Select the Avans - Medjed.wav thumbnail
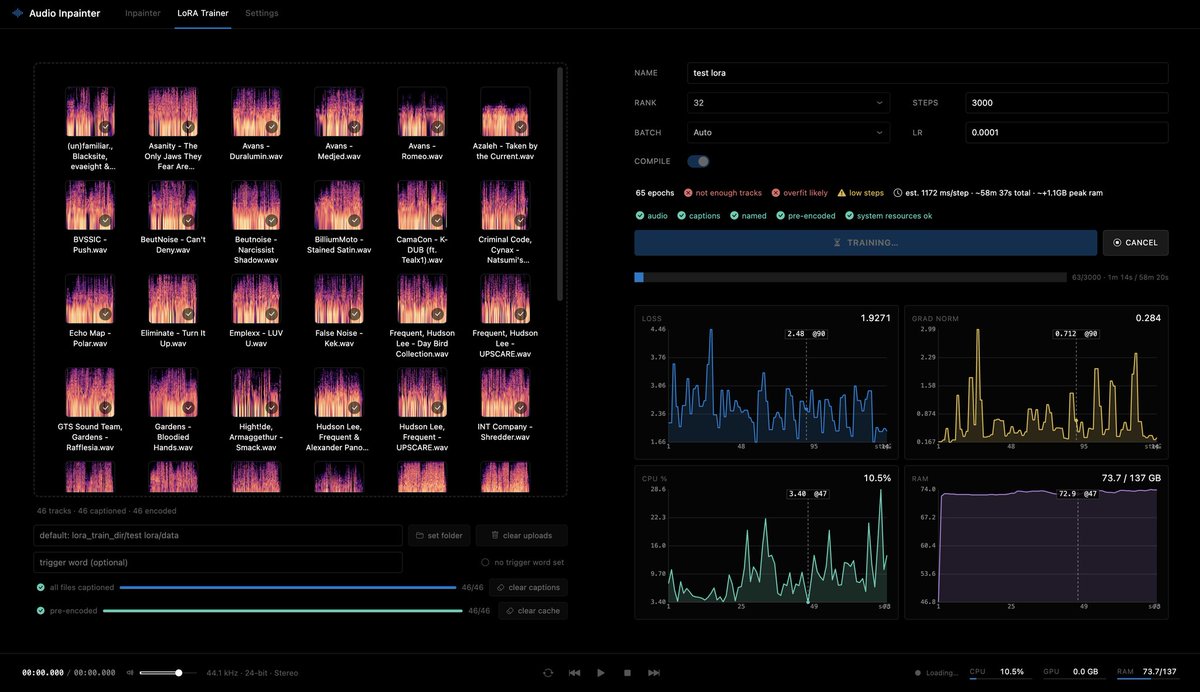 339,111
